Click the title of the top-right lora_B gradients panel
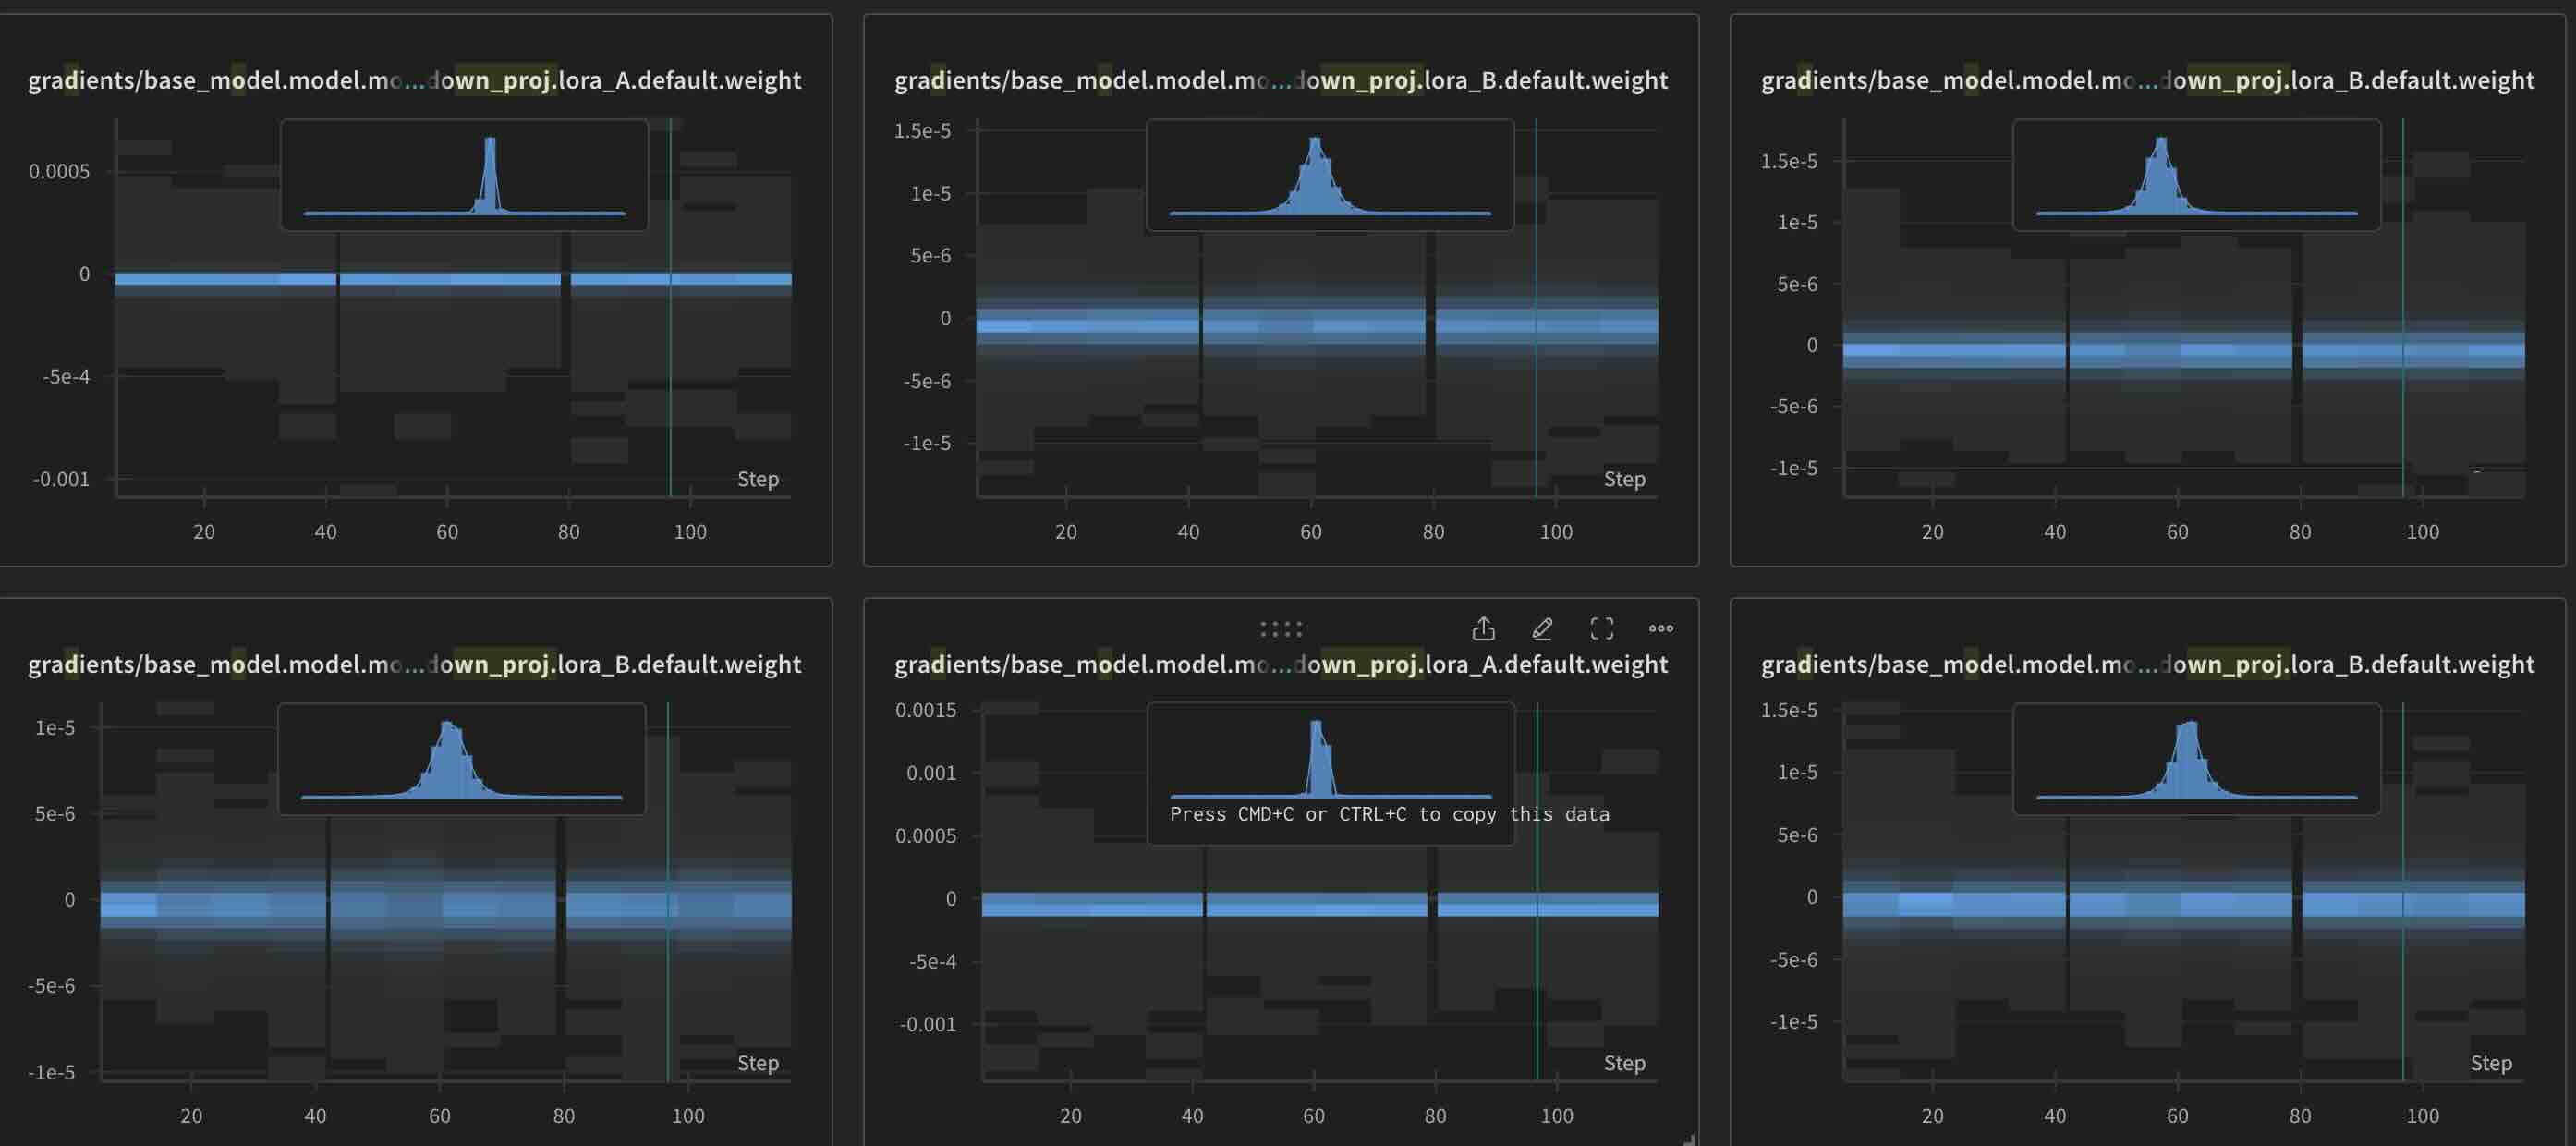Image resolution: width=2576 pixels, height=1146 pixels. pos(2147,80)
